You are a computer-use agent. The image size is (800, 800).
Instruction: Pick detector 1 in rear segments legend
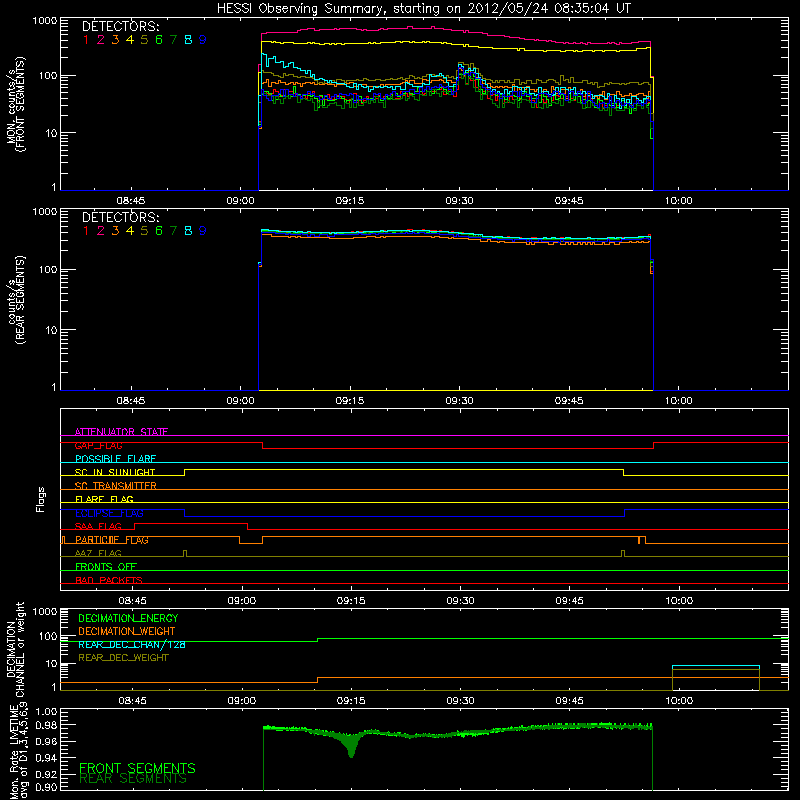click(x=86, y=231)
